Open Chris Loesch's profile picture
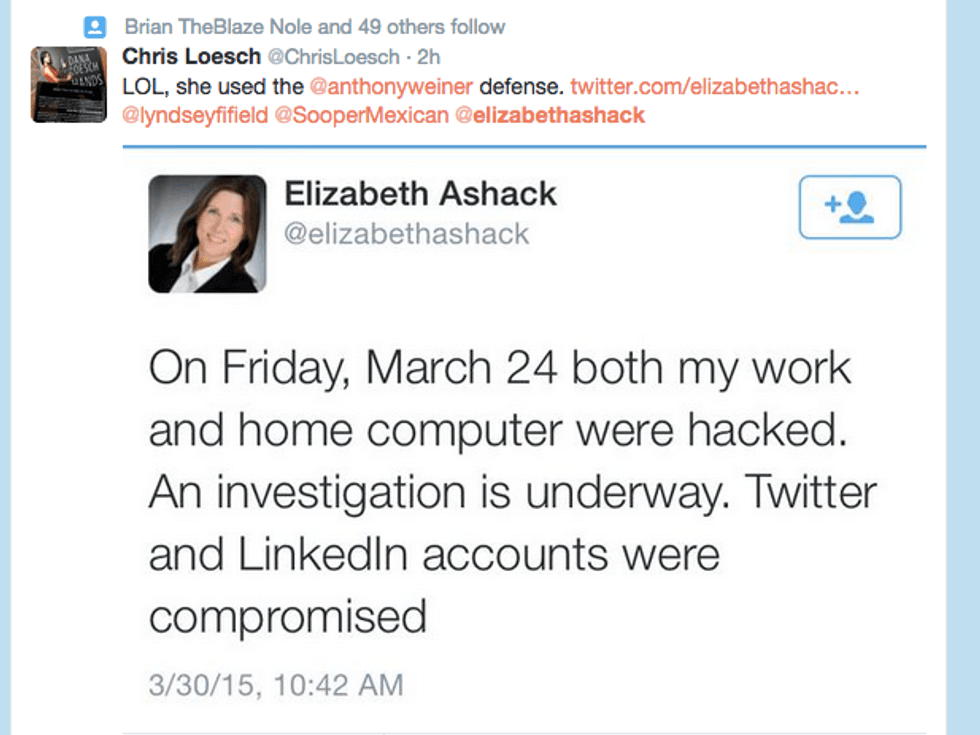This screenshot has width=980, height=735. 68,84
